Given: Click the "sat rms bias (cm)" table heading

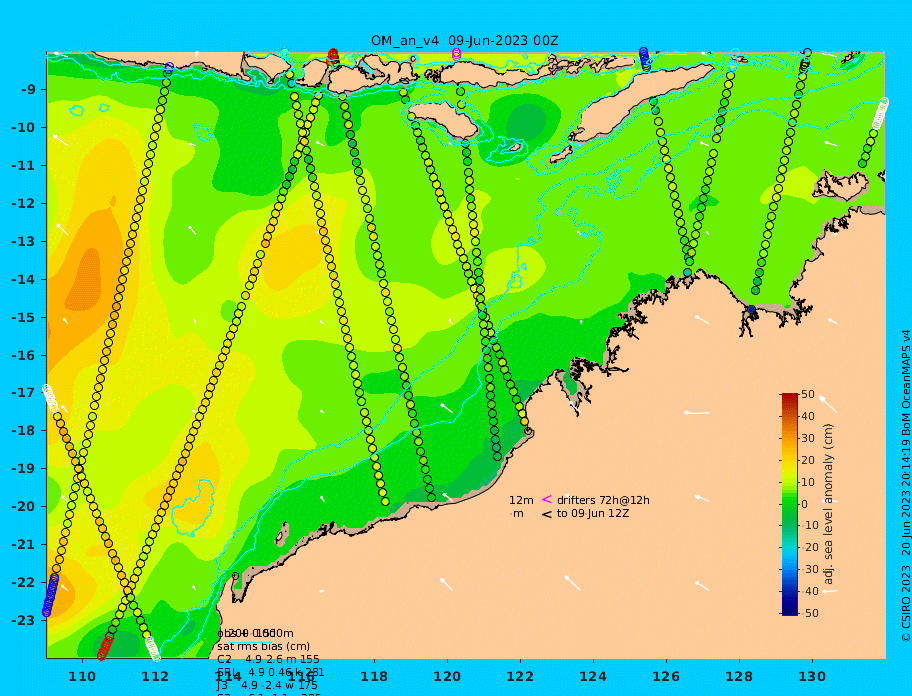Looking at the screenshot, I should pyautogui.click(x=263, y=647).
